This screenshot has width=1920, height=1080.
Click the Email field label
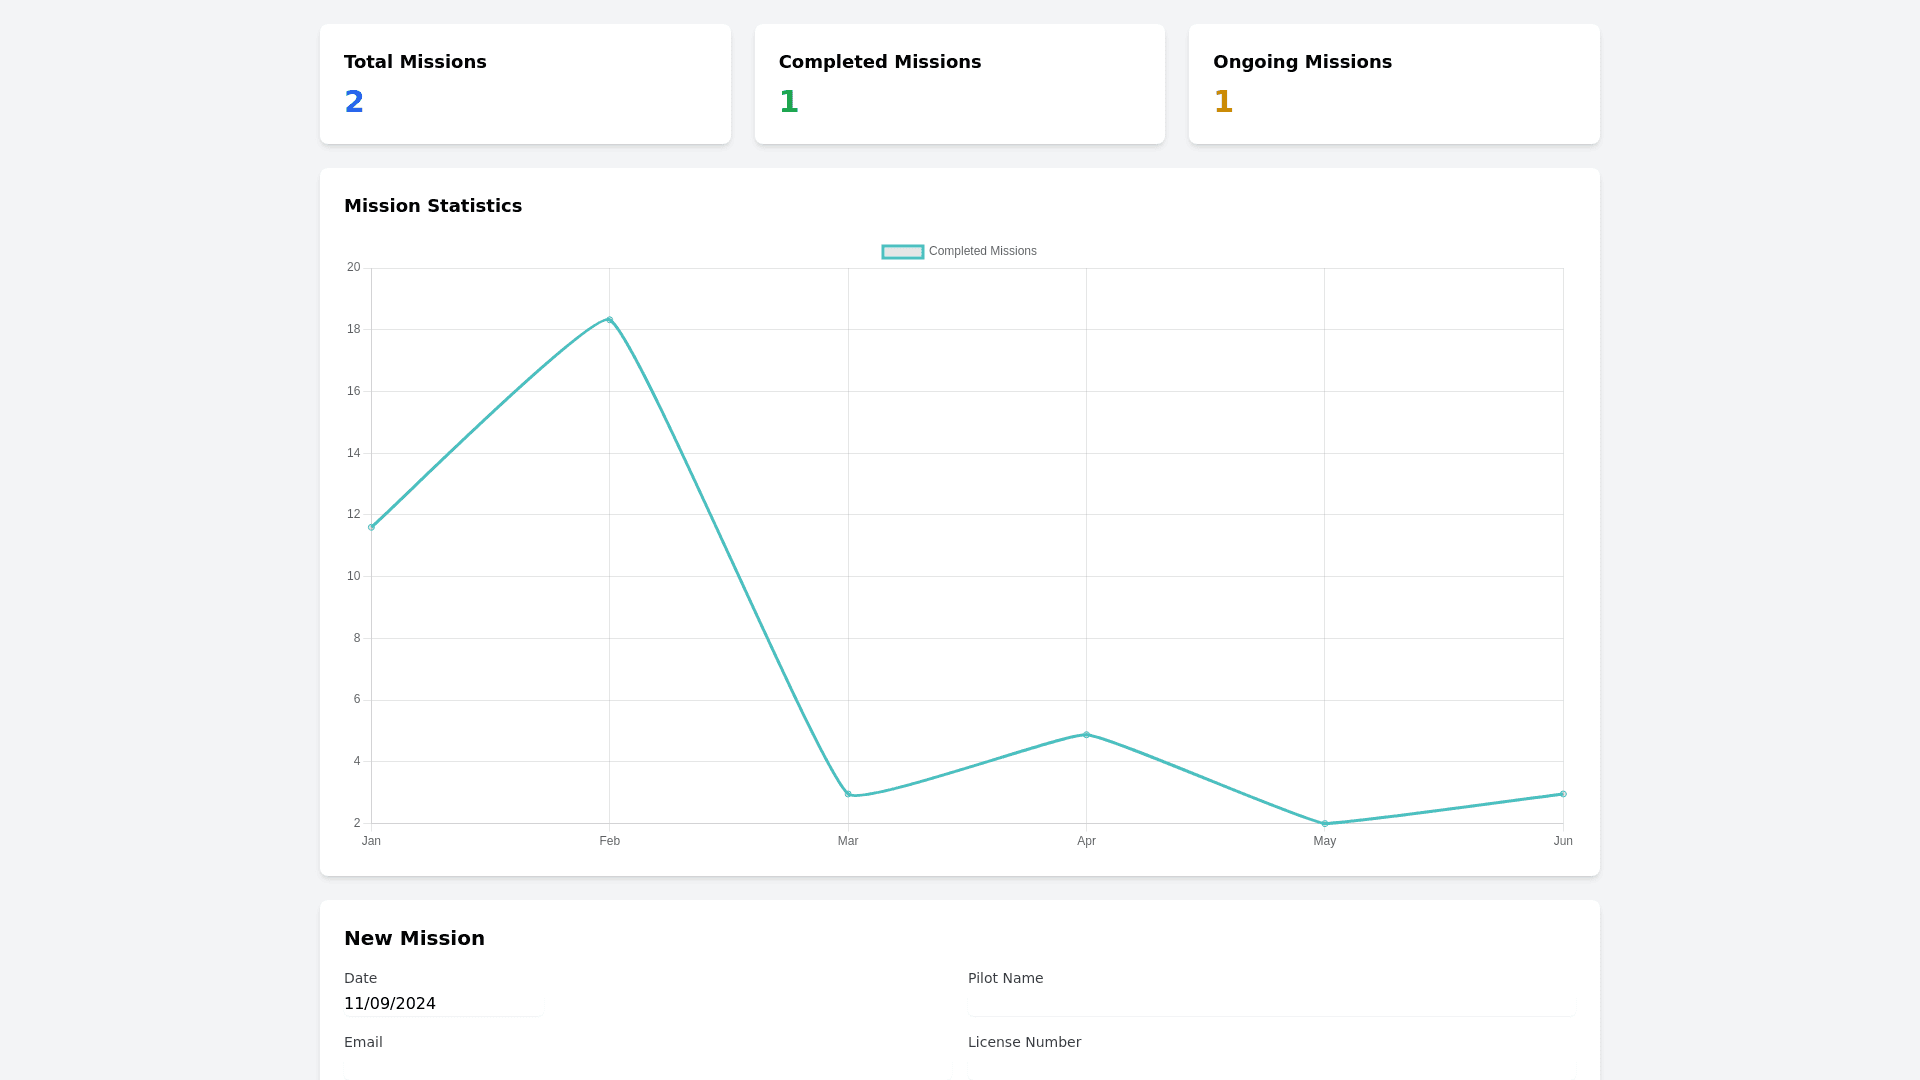363,1042
